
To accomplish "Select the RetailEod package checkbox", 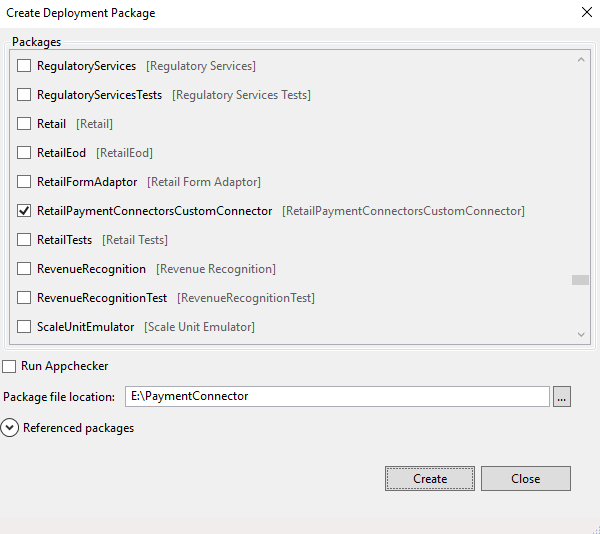I will 25,153.
